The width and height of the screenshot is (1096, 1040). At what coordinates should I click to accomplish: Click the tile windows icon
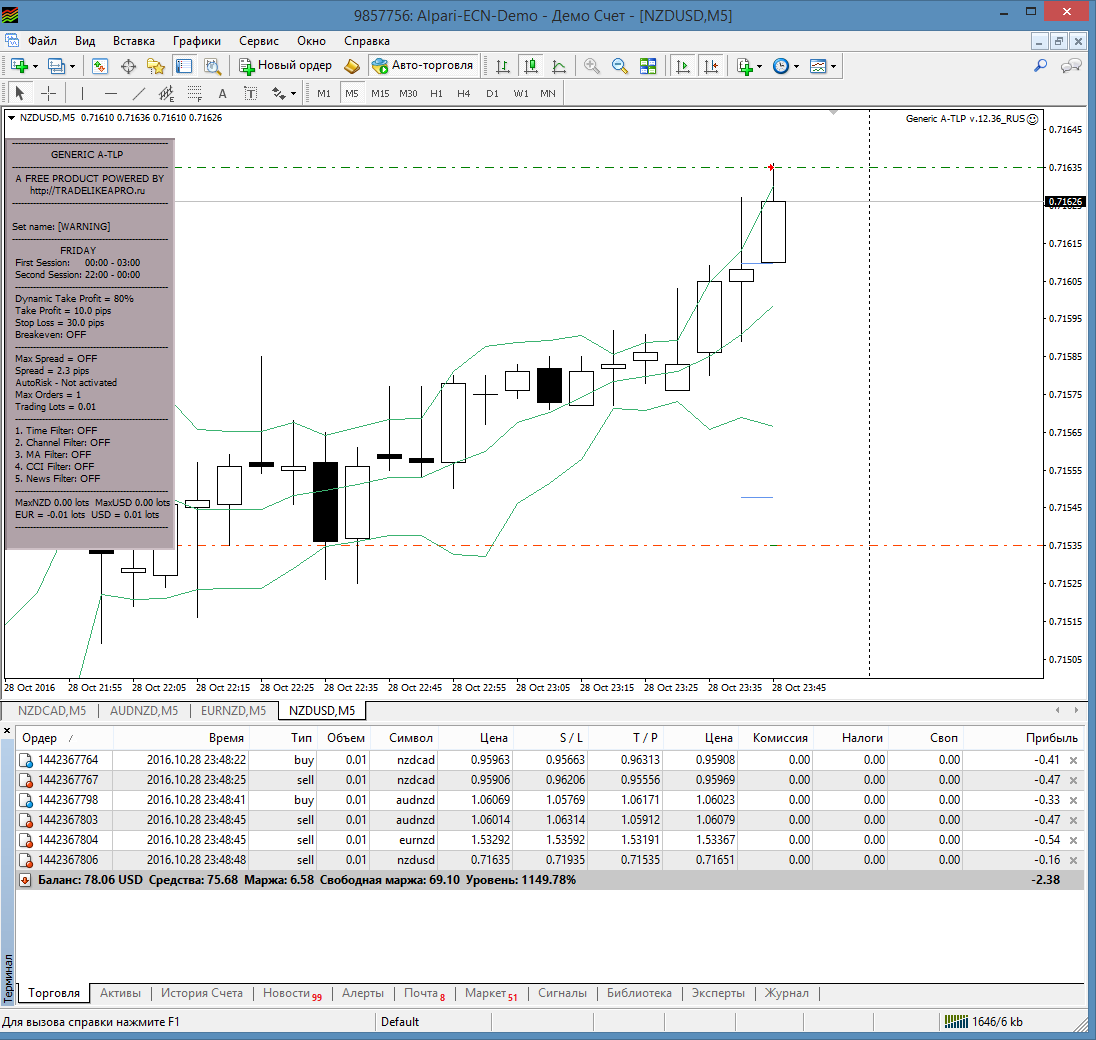pyautogui.click(x=649, y=66)
